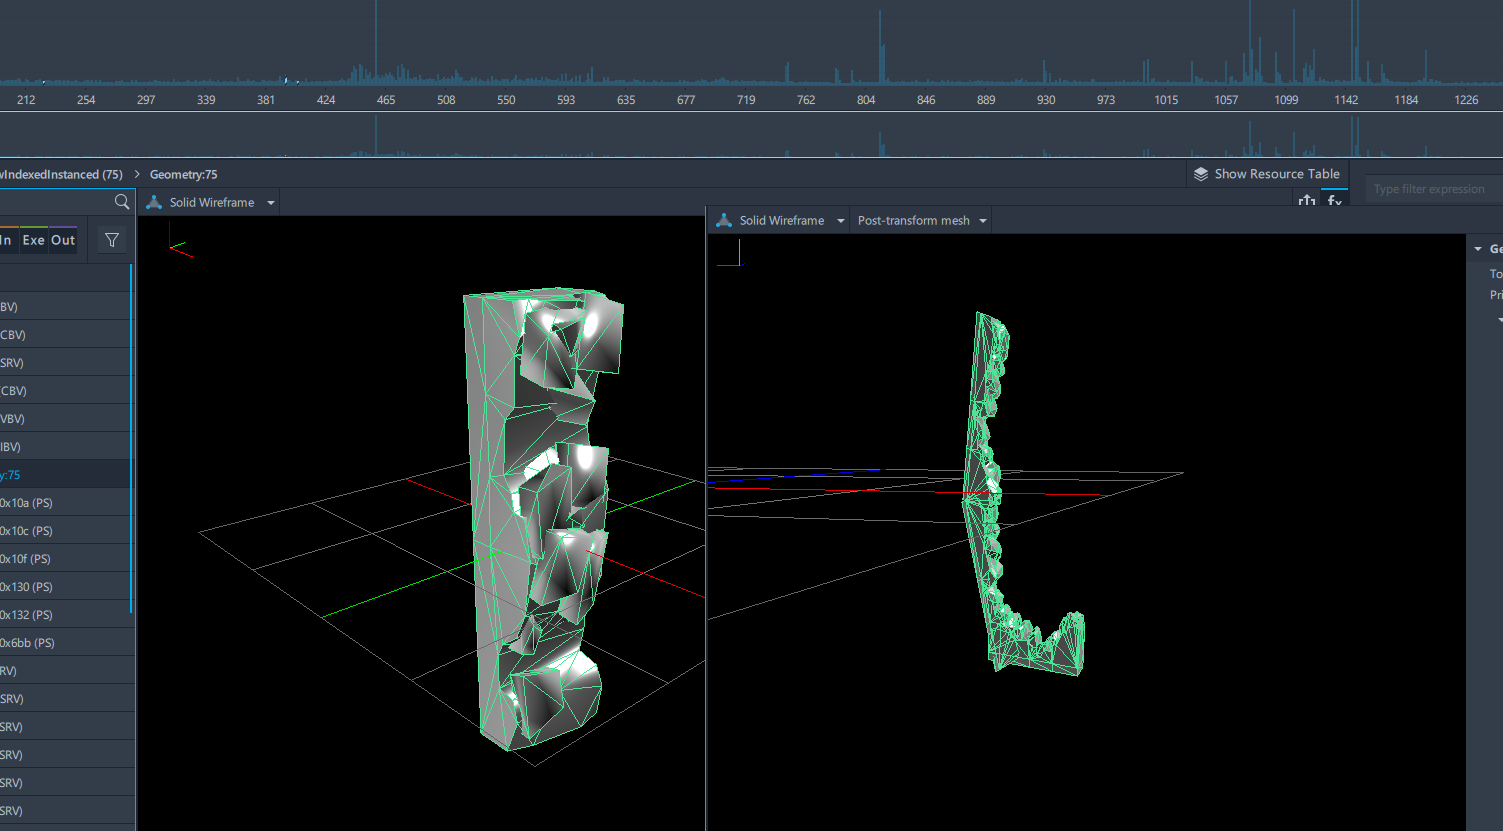Click the DrawIndexedInstanced (75) breadcrumb
The width and height of the screenshot is (1503, 831).
[x=62, y=174]
